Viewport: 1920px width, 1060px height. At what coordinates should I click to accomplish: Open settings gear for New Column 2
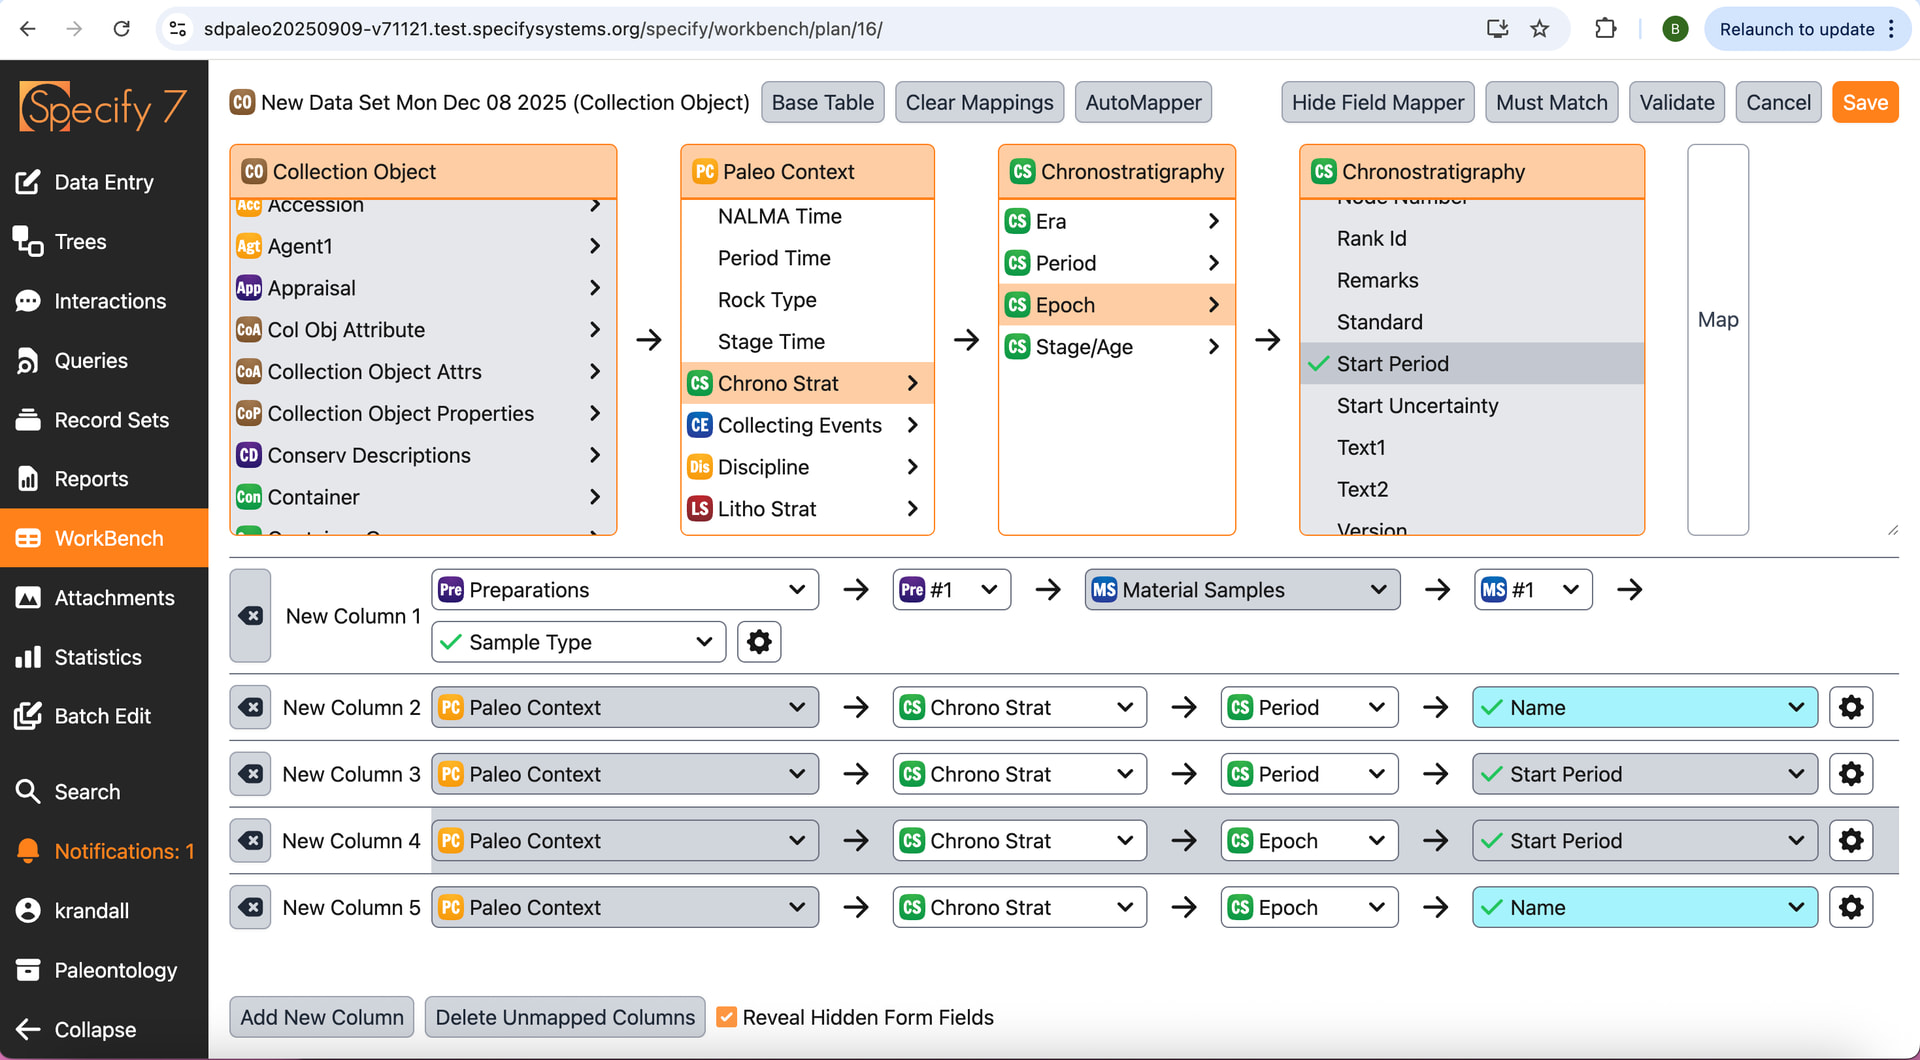point(1850,708)
